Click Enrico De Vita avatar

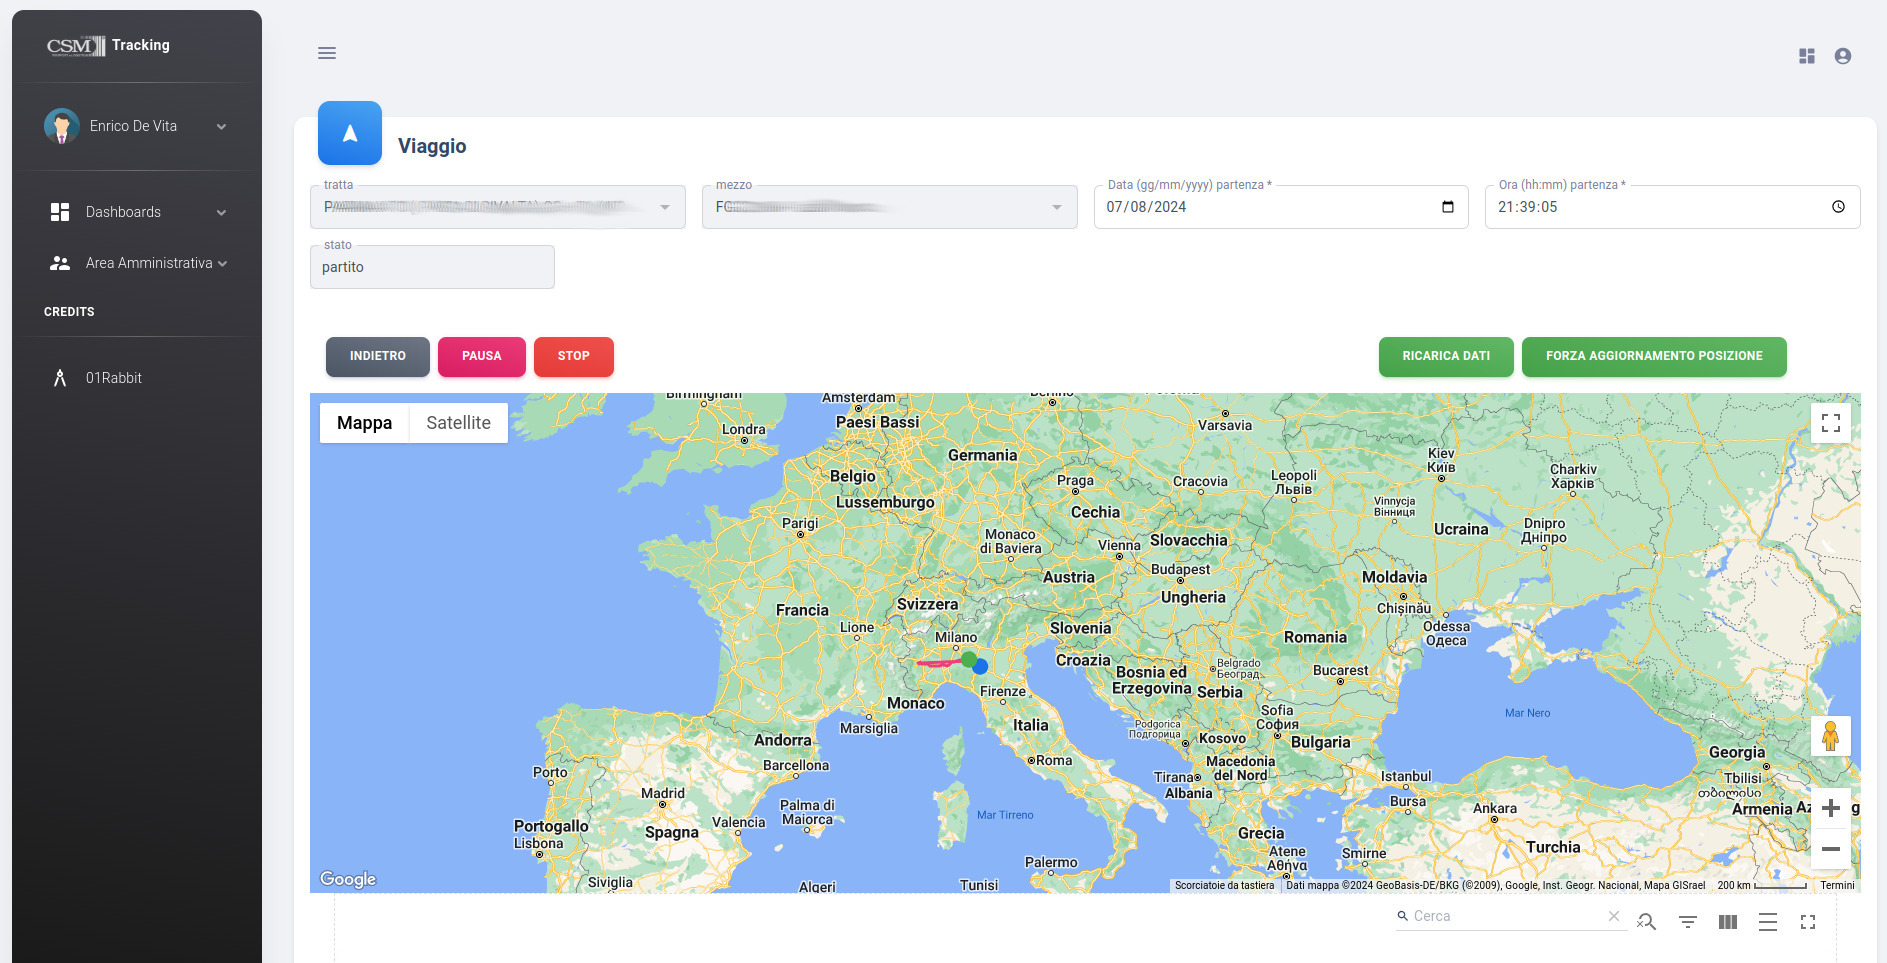pos(62,126)
